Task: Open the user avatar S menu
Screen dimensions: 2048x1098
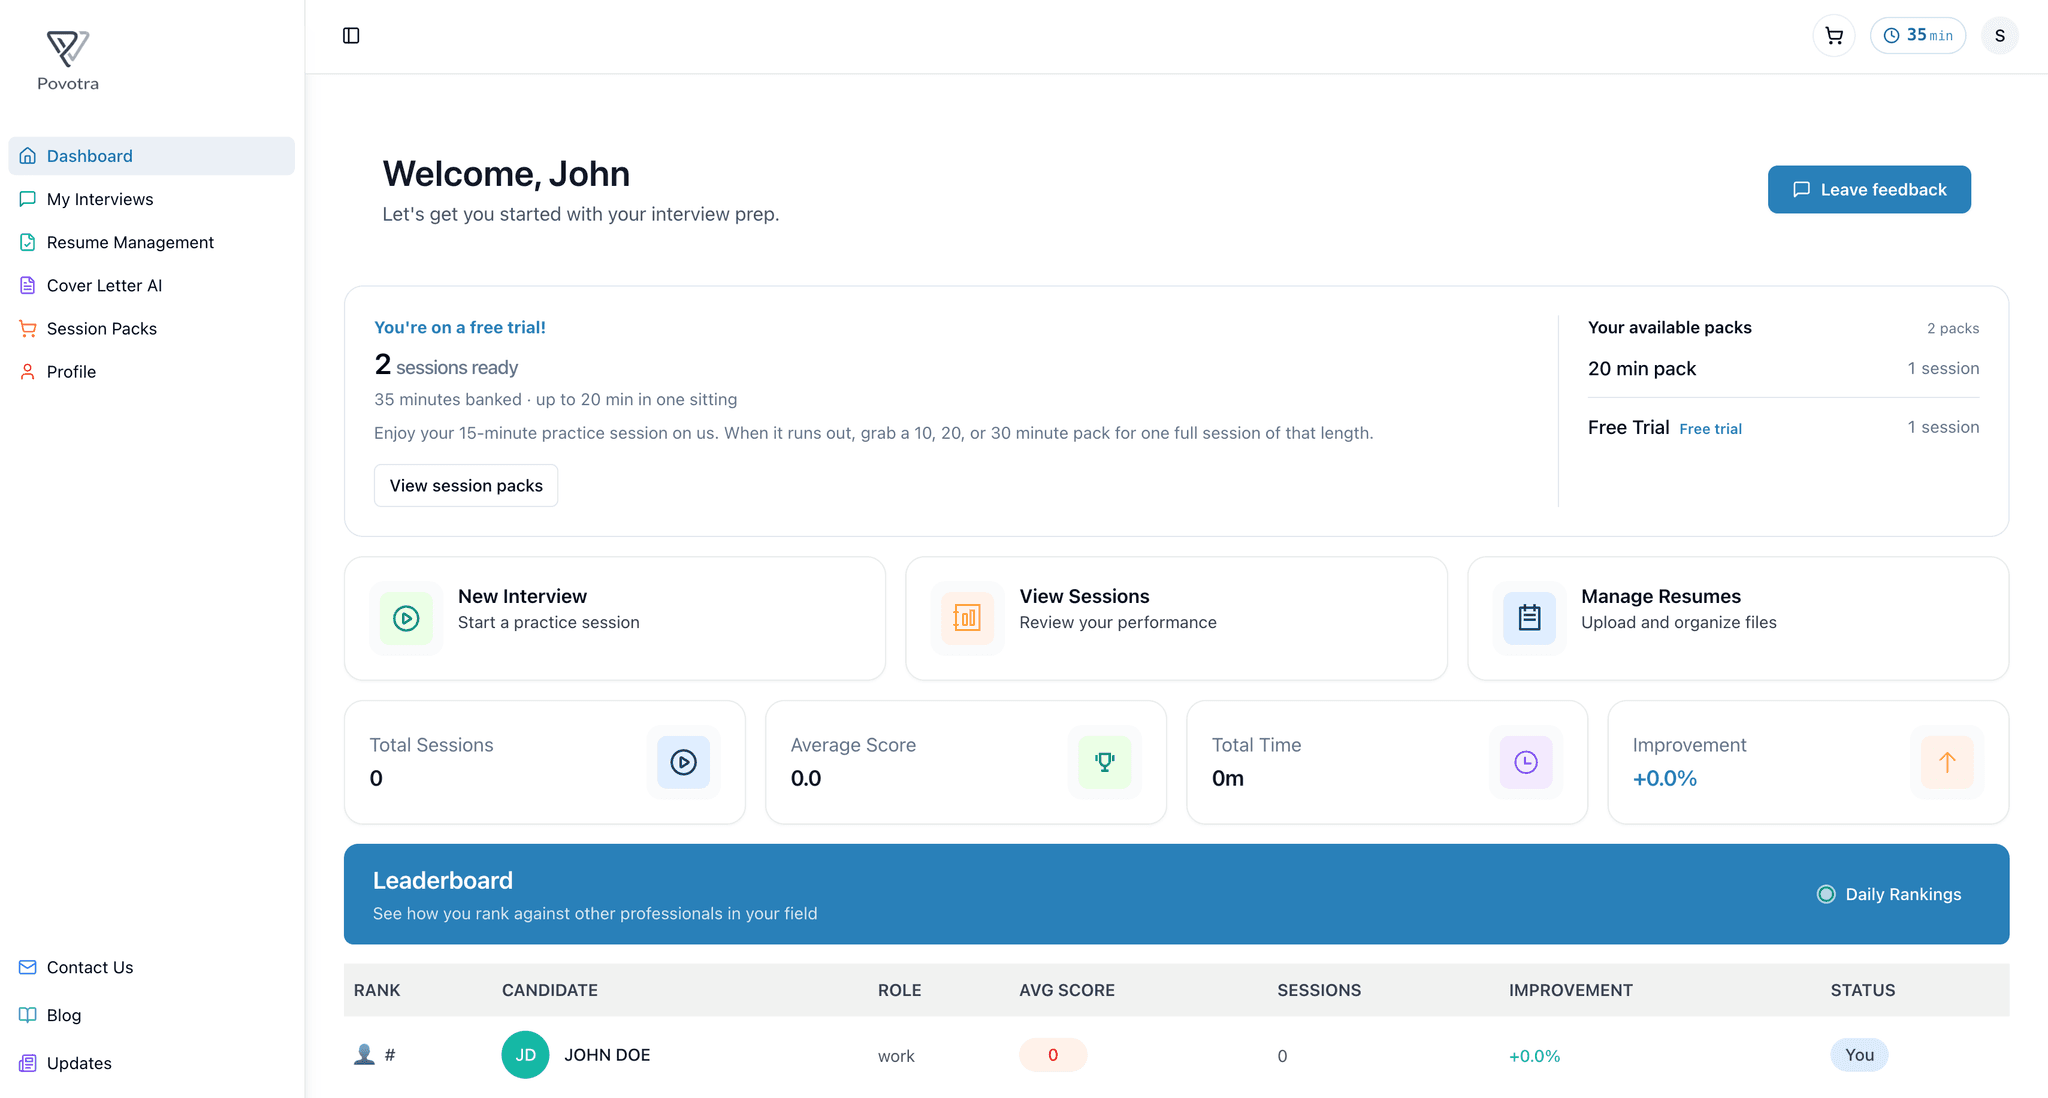Action: [2000, 36]
